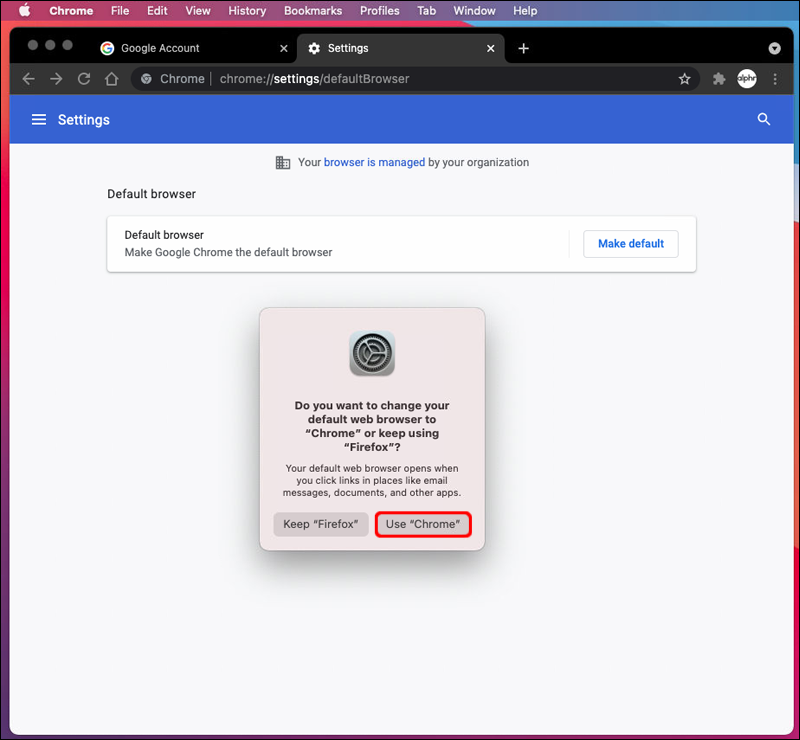Open the History menu
800x740 pixels.
(247, 10)
